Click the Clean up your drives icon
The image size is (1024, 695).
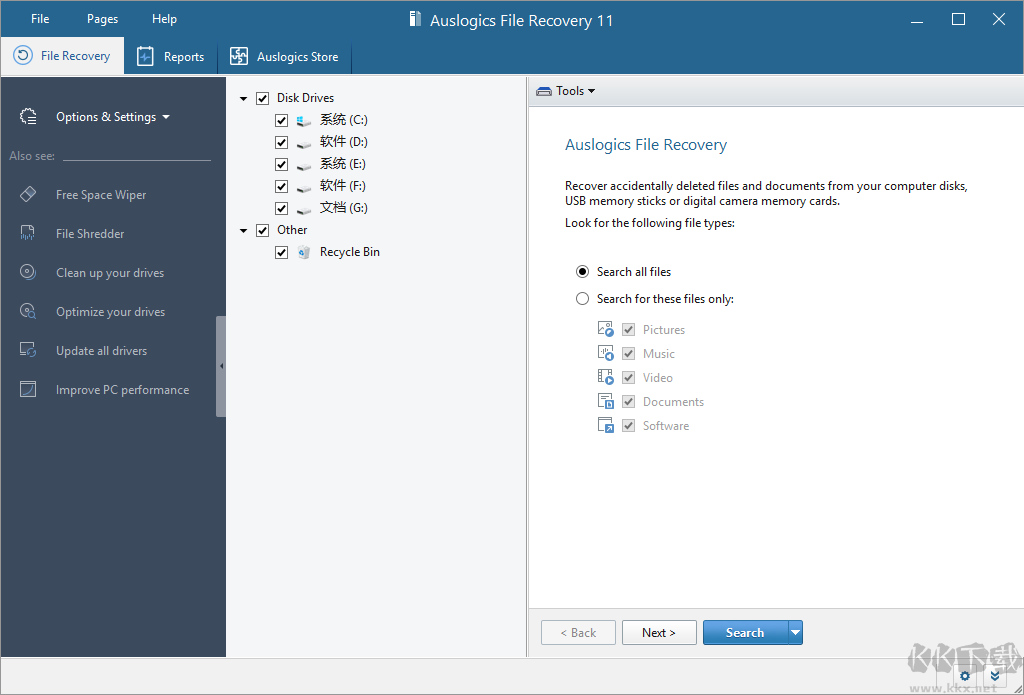(28, 273)
